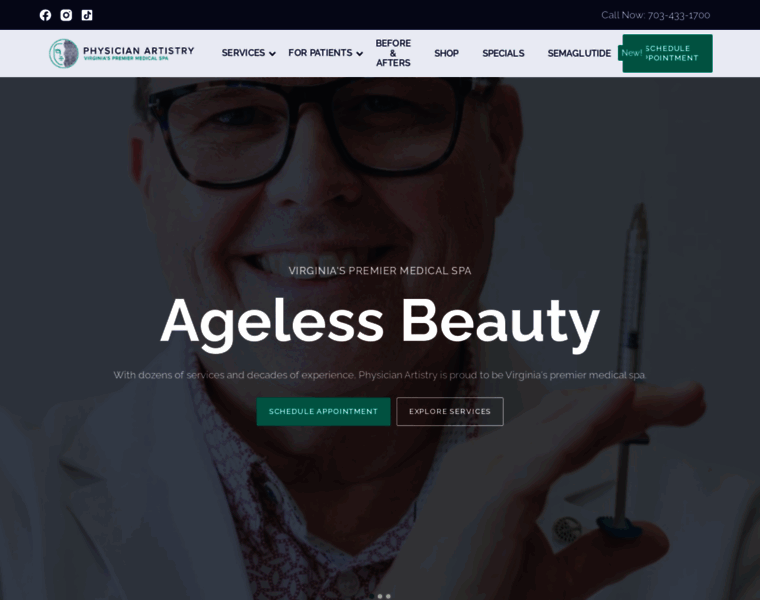This screenshot has height=600, width=760.
Task: Open the Semaglutide menu item
Action: pos(579,53)
